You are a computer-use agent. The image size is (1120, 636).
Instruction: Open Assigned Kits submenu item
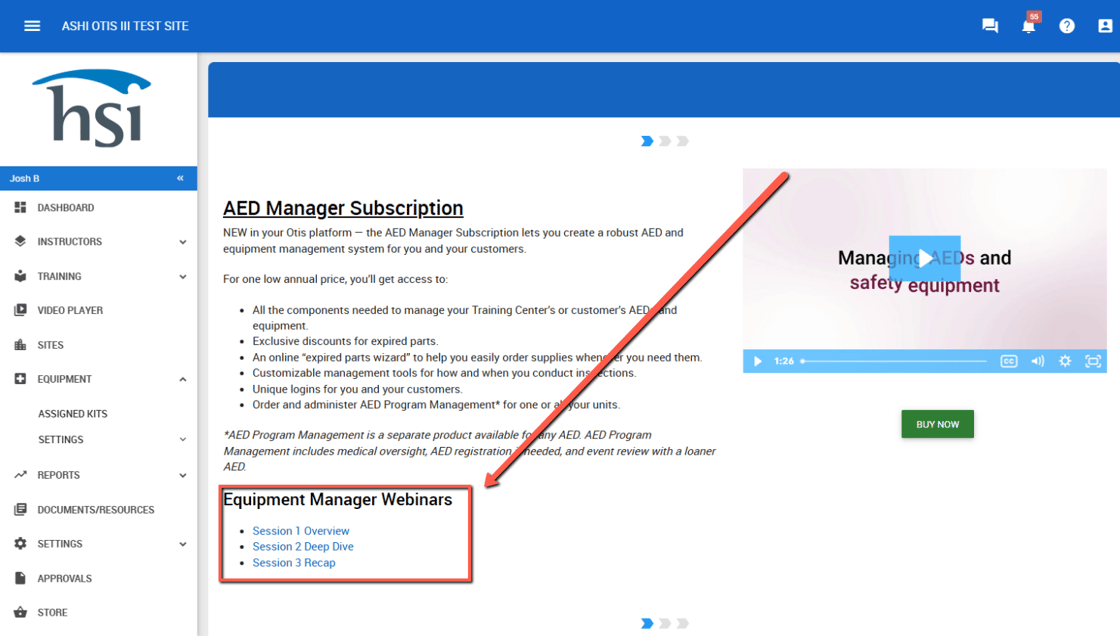click(72, 414)
